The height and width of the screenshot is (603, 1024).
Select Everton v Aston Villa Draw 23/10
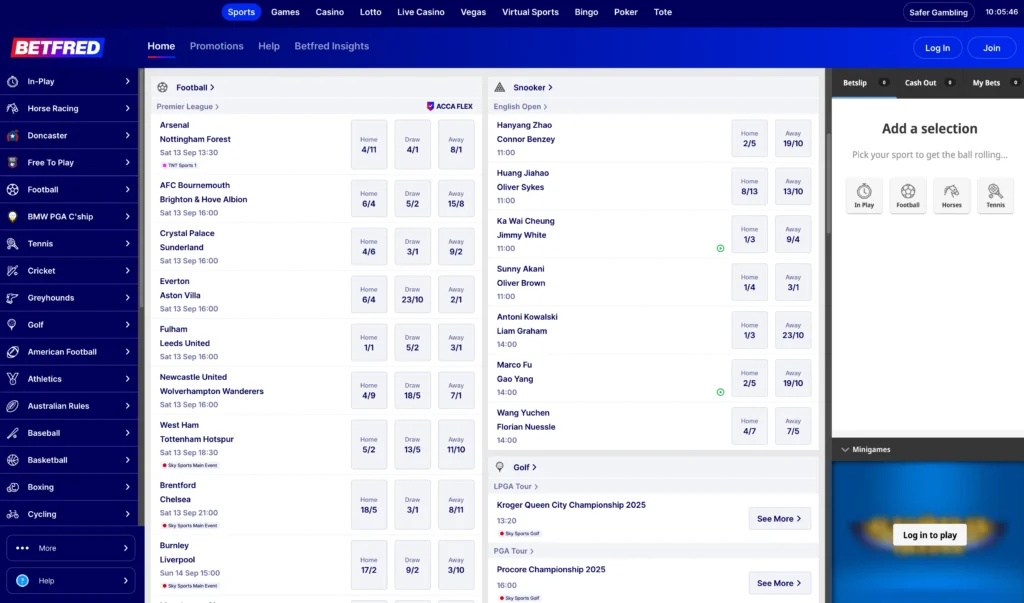pyautogui.click(x=412, y=295)
